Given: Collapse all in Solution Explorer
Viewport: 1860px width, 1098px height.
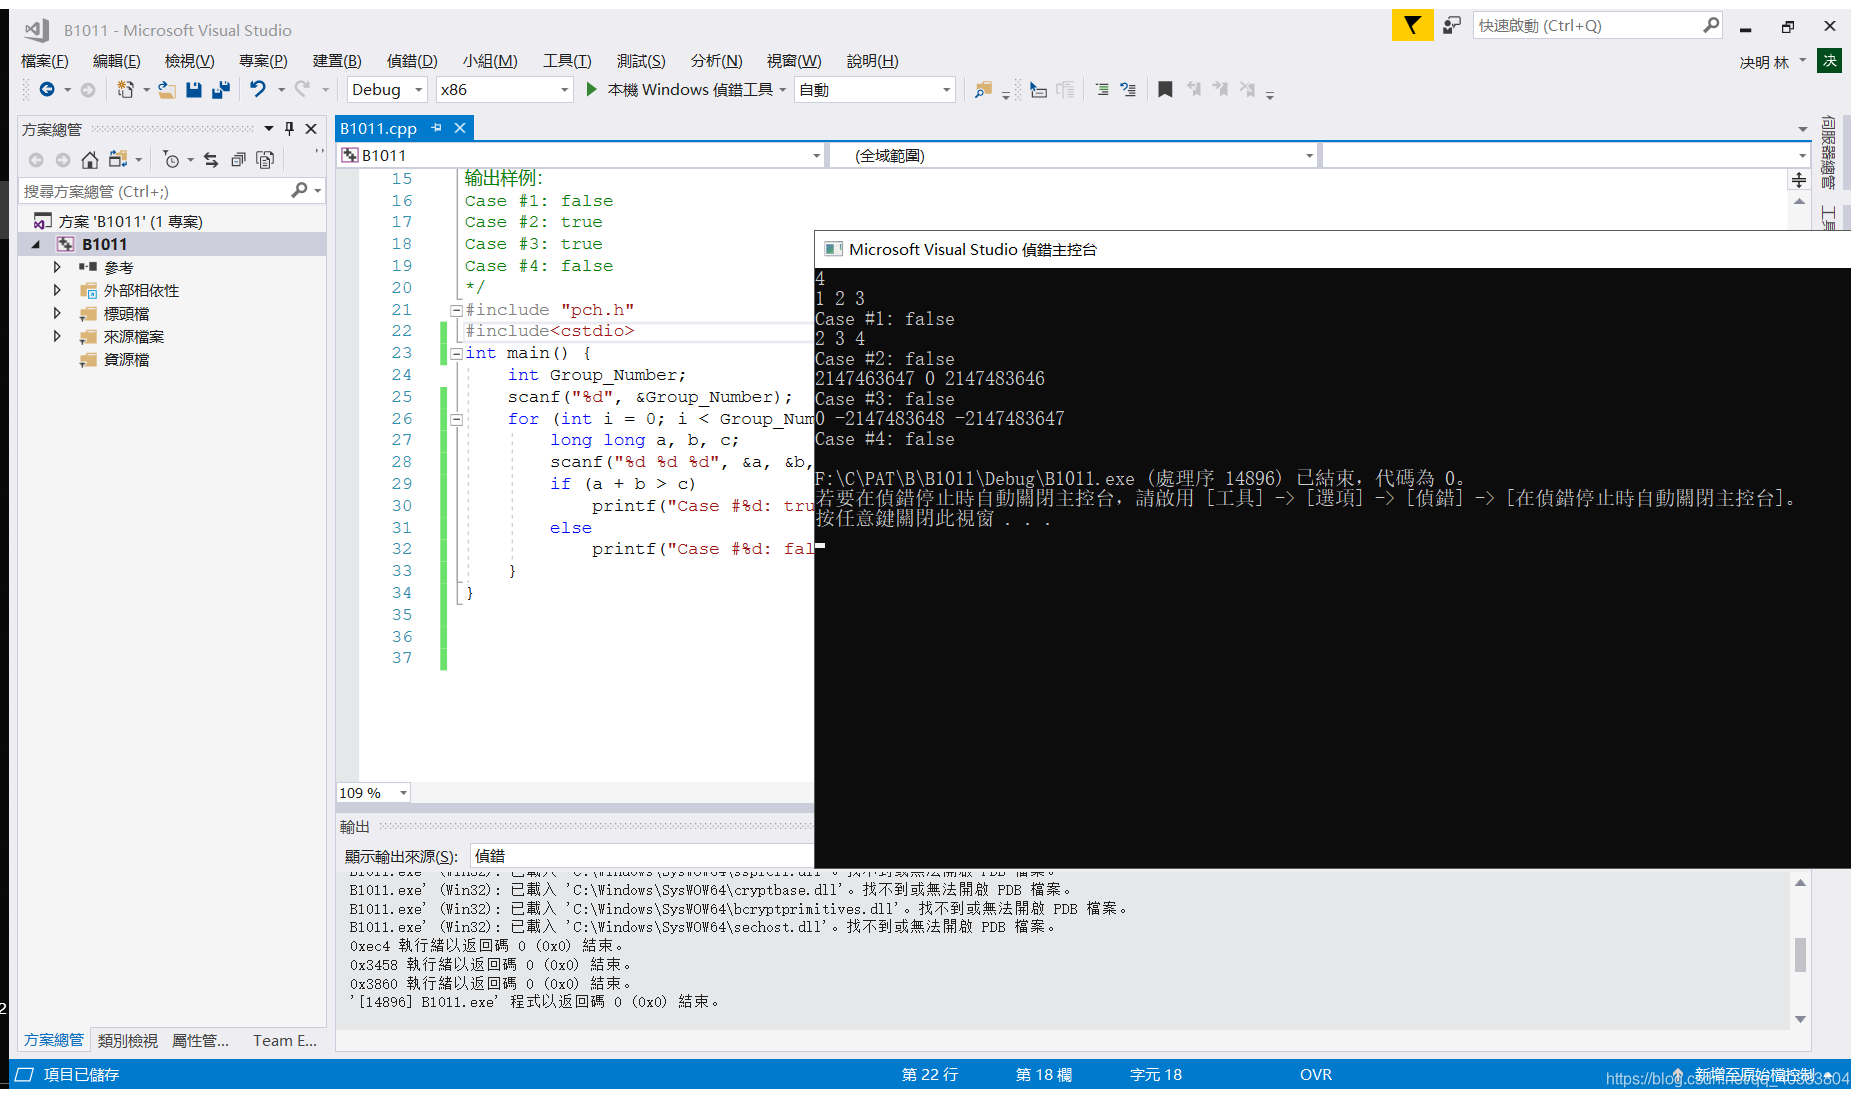Looking at the screenshot, I should (x=238, y=160).
